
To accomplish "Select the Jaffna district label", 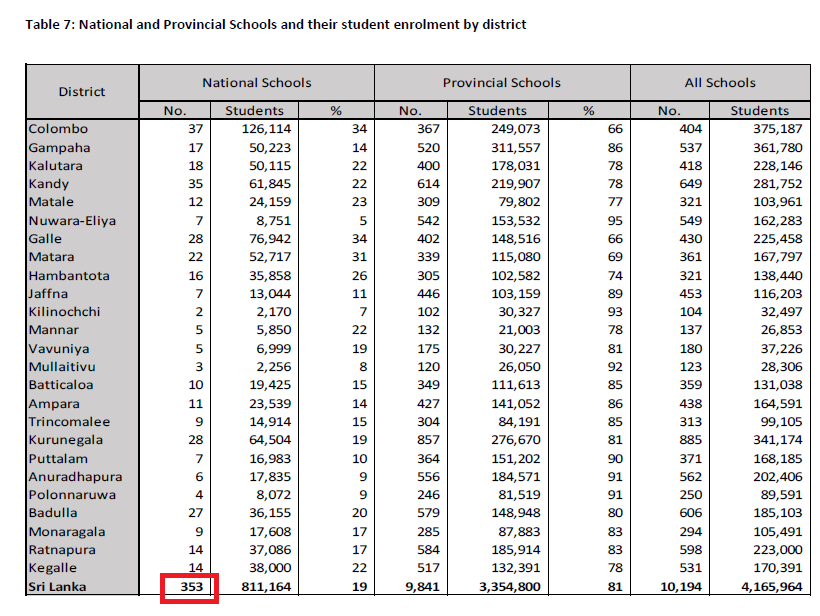I will [44, 293].
